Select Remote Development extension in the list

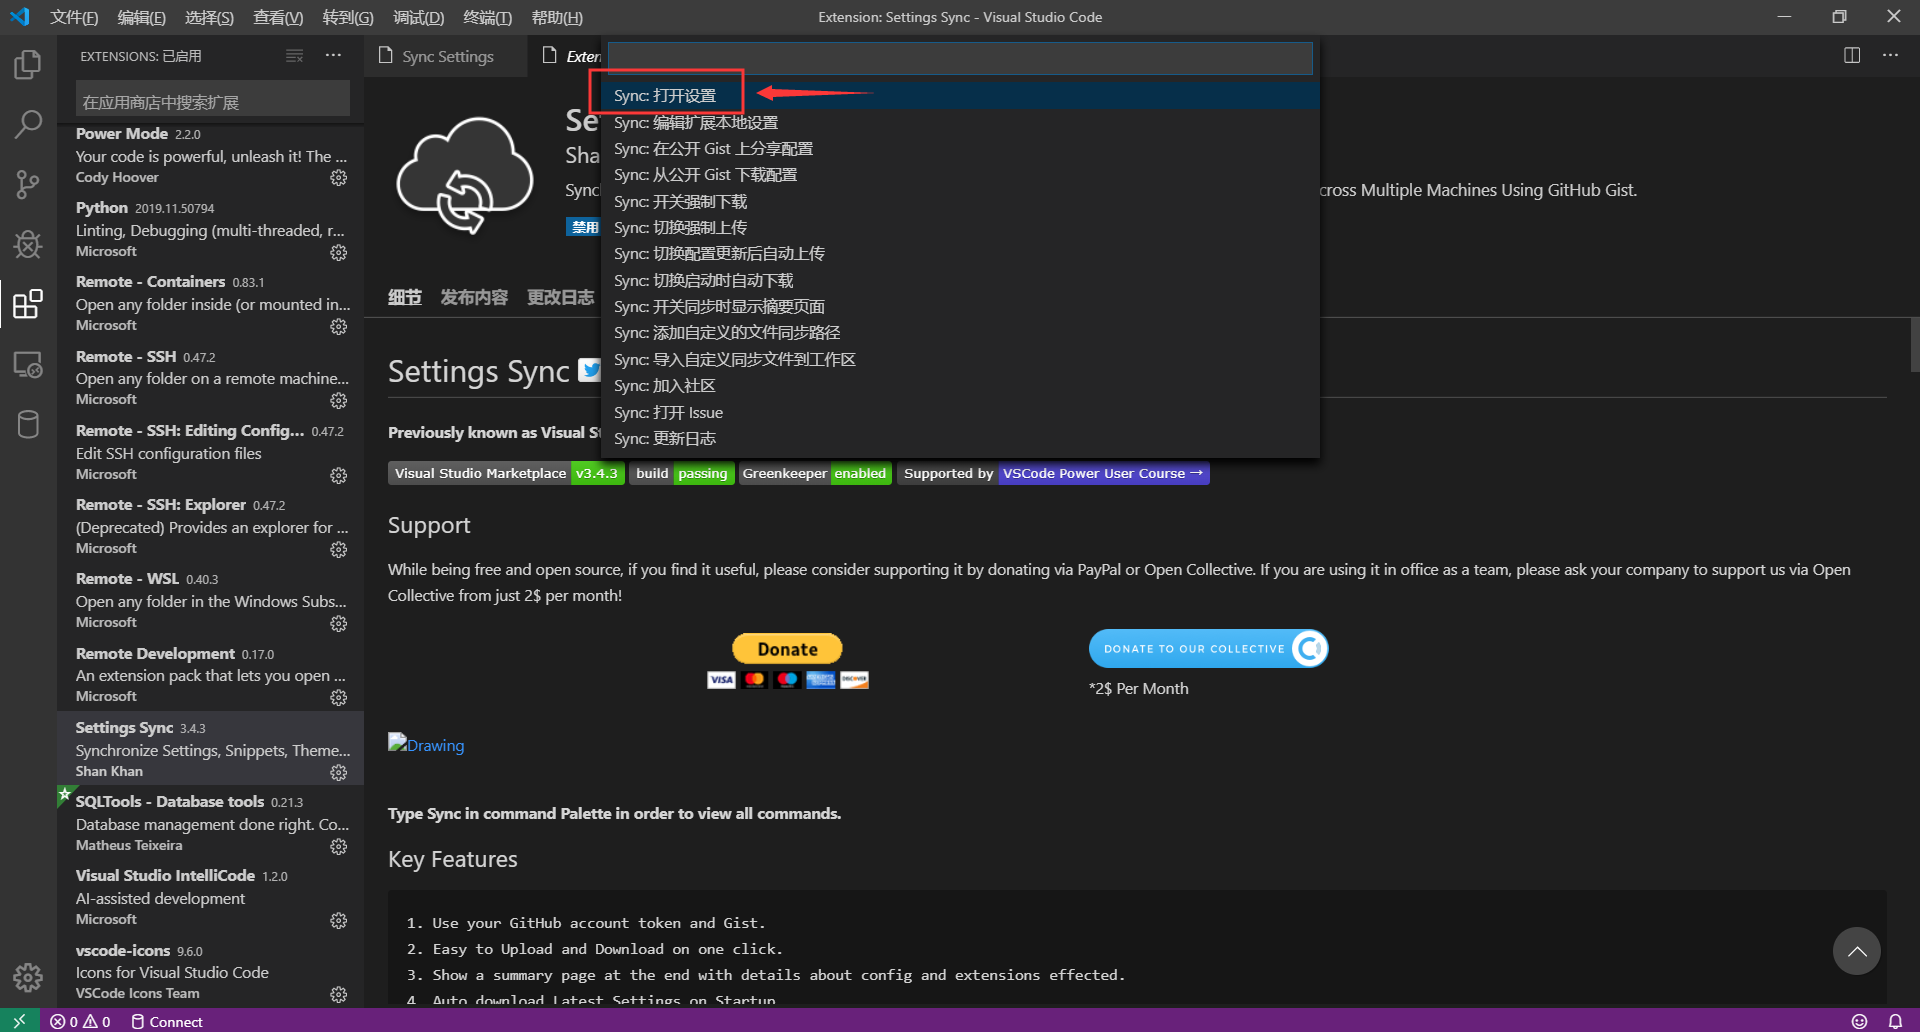coord(210,675)
